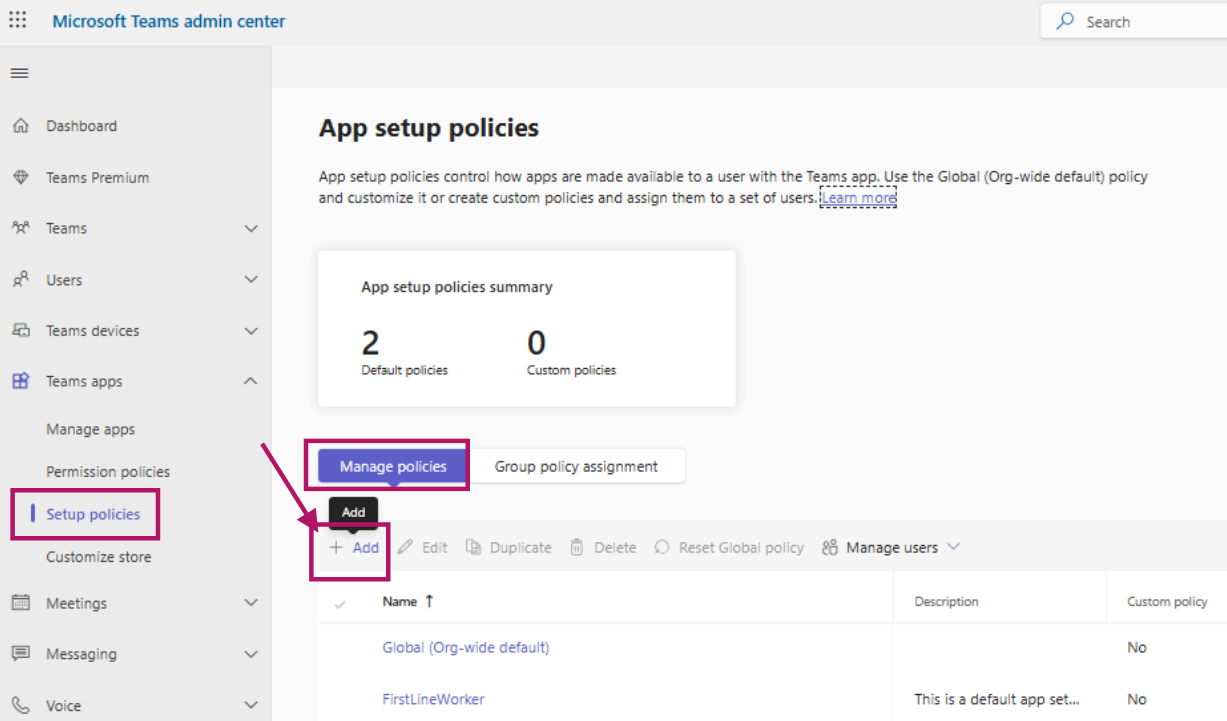The width and height of the screenshot is (1227, 721).
Task: Click the Dashboard label in sidebar
Action: click(x=81, y=126)
